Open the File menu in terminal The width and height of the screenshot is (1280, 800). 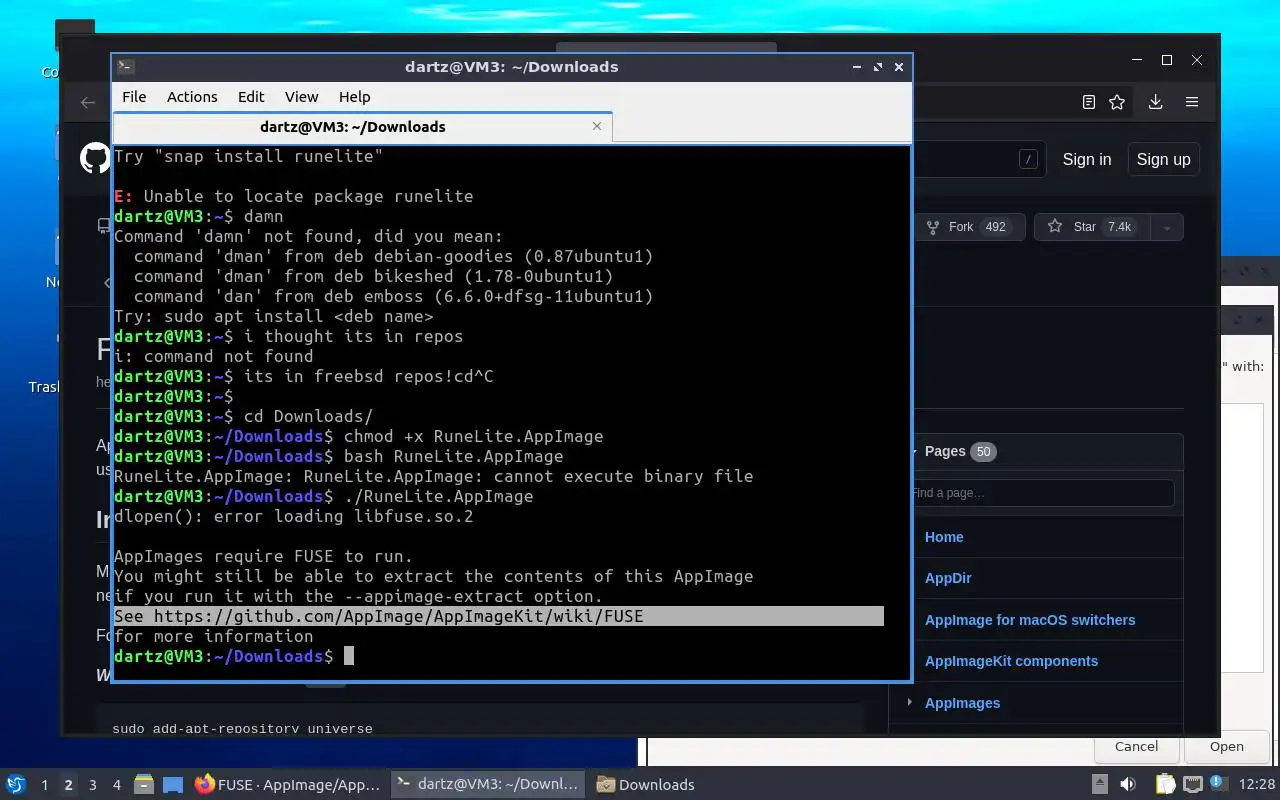click(134, 97)
